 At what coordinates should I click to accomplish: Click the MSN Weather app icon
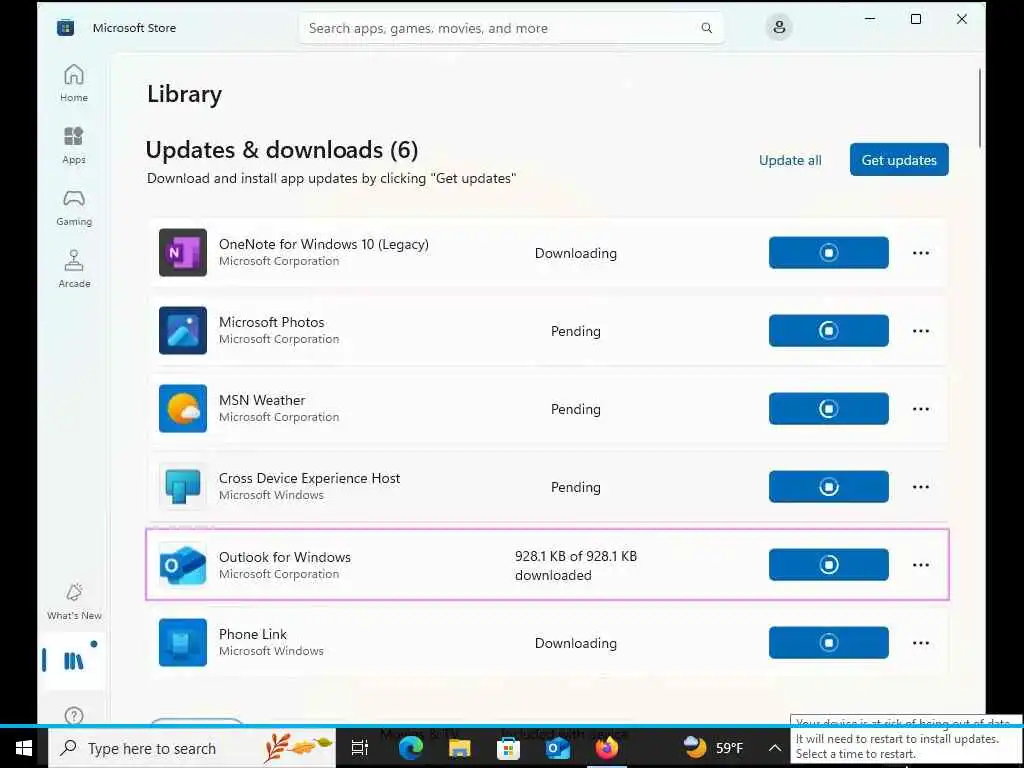pyautogui.click(x=183, y=408)
